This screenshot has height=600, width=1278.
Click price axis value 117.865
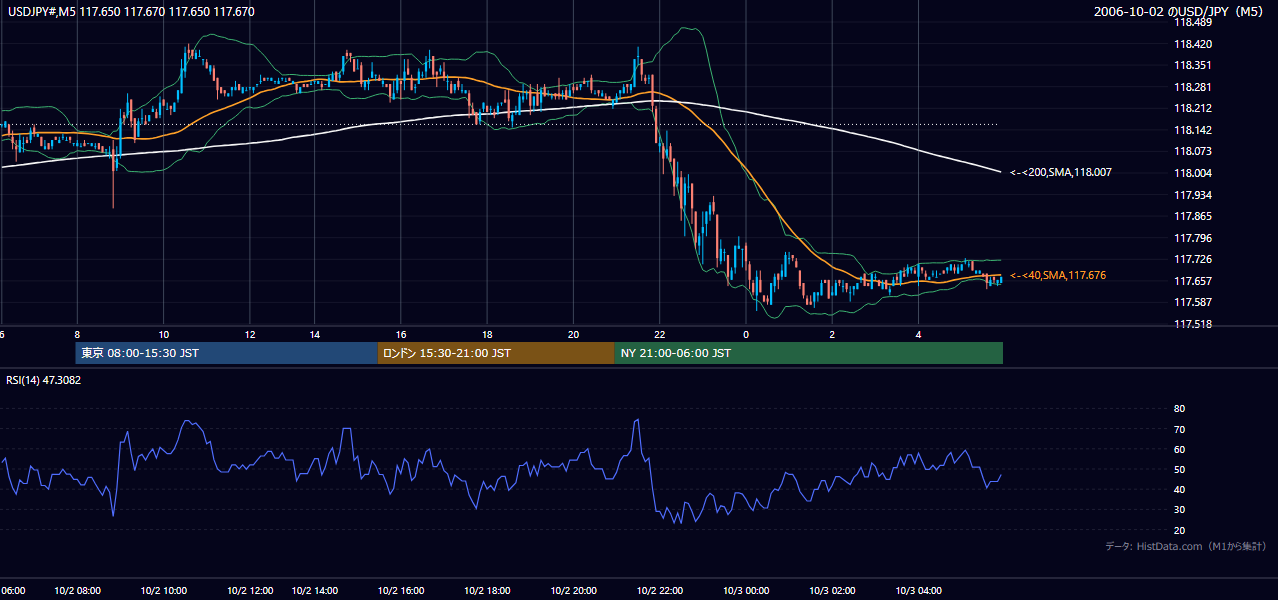[1192, 216]
